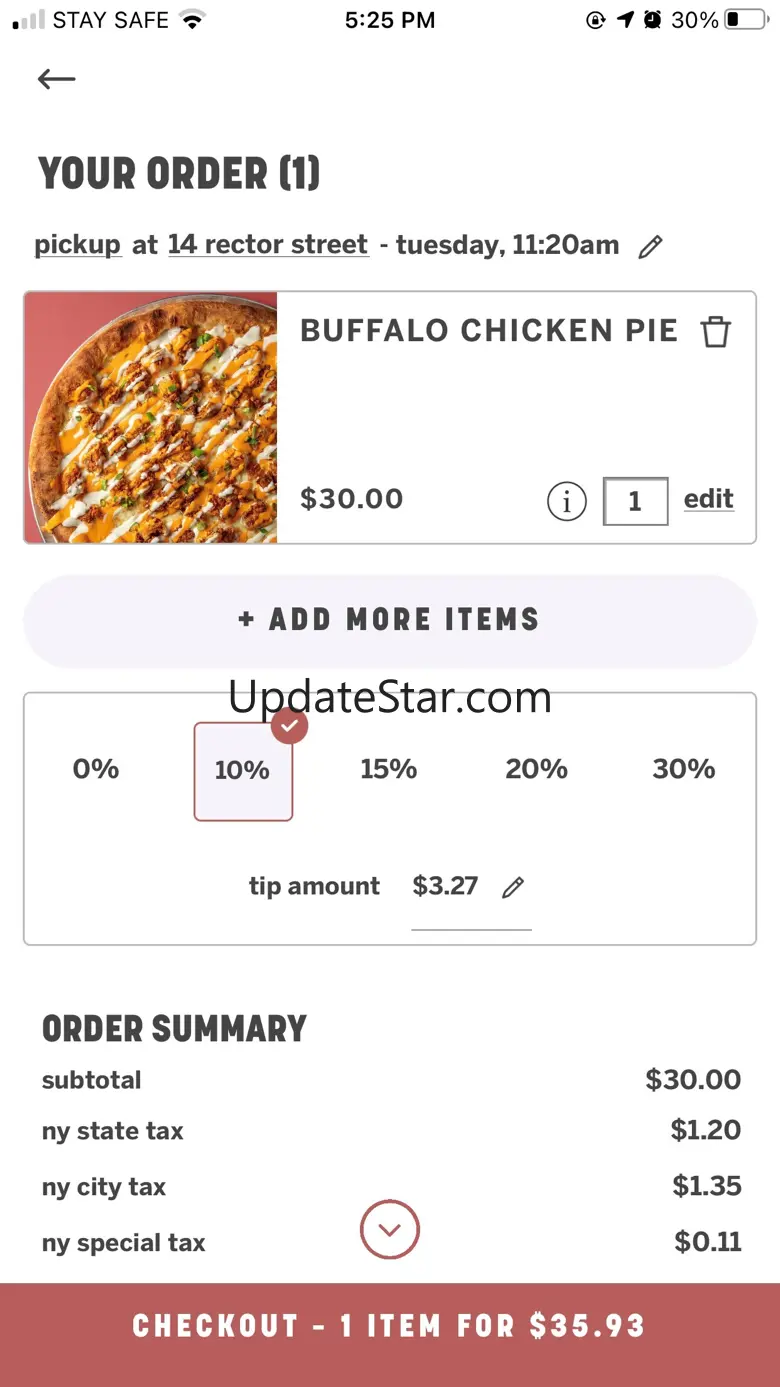Select the 0% tip option

(96, 769)
